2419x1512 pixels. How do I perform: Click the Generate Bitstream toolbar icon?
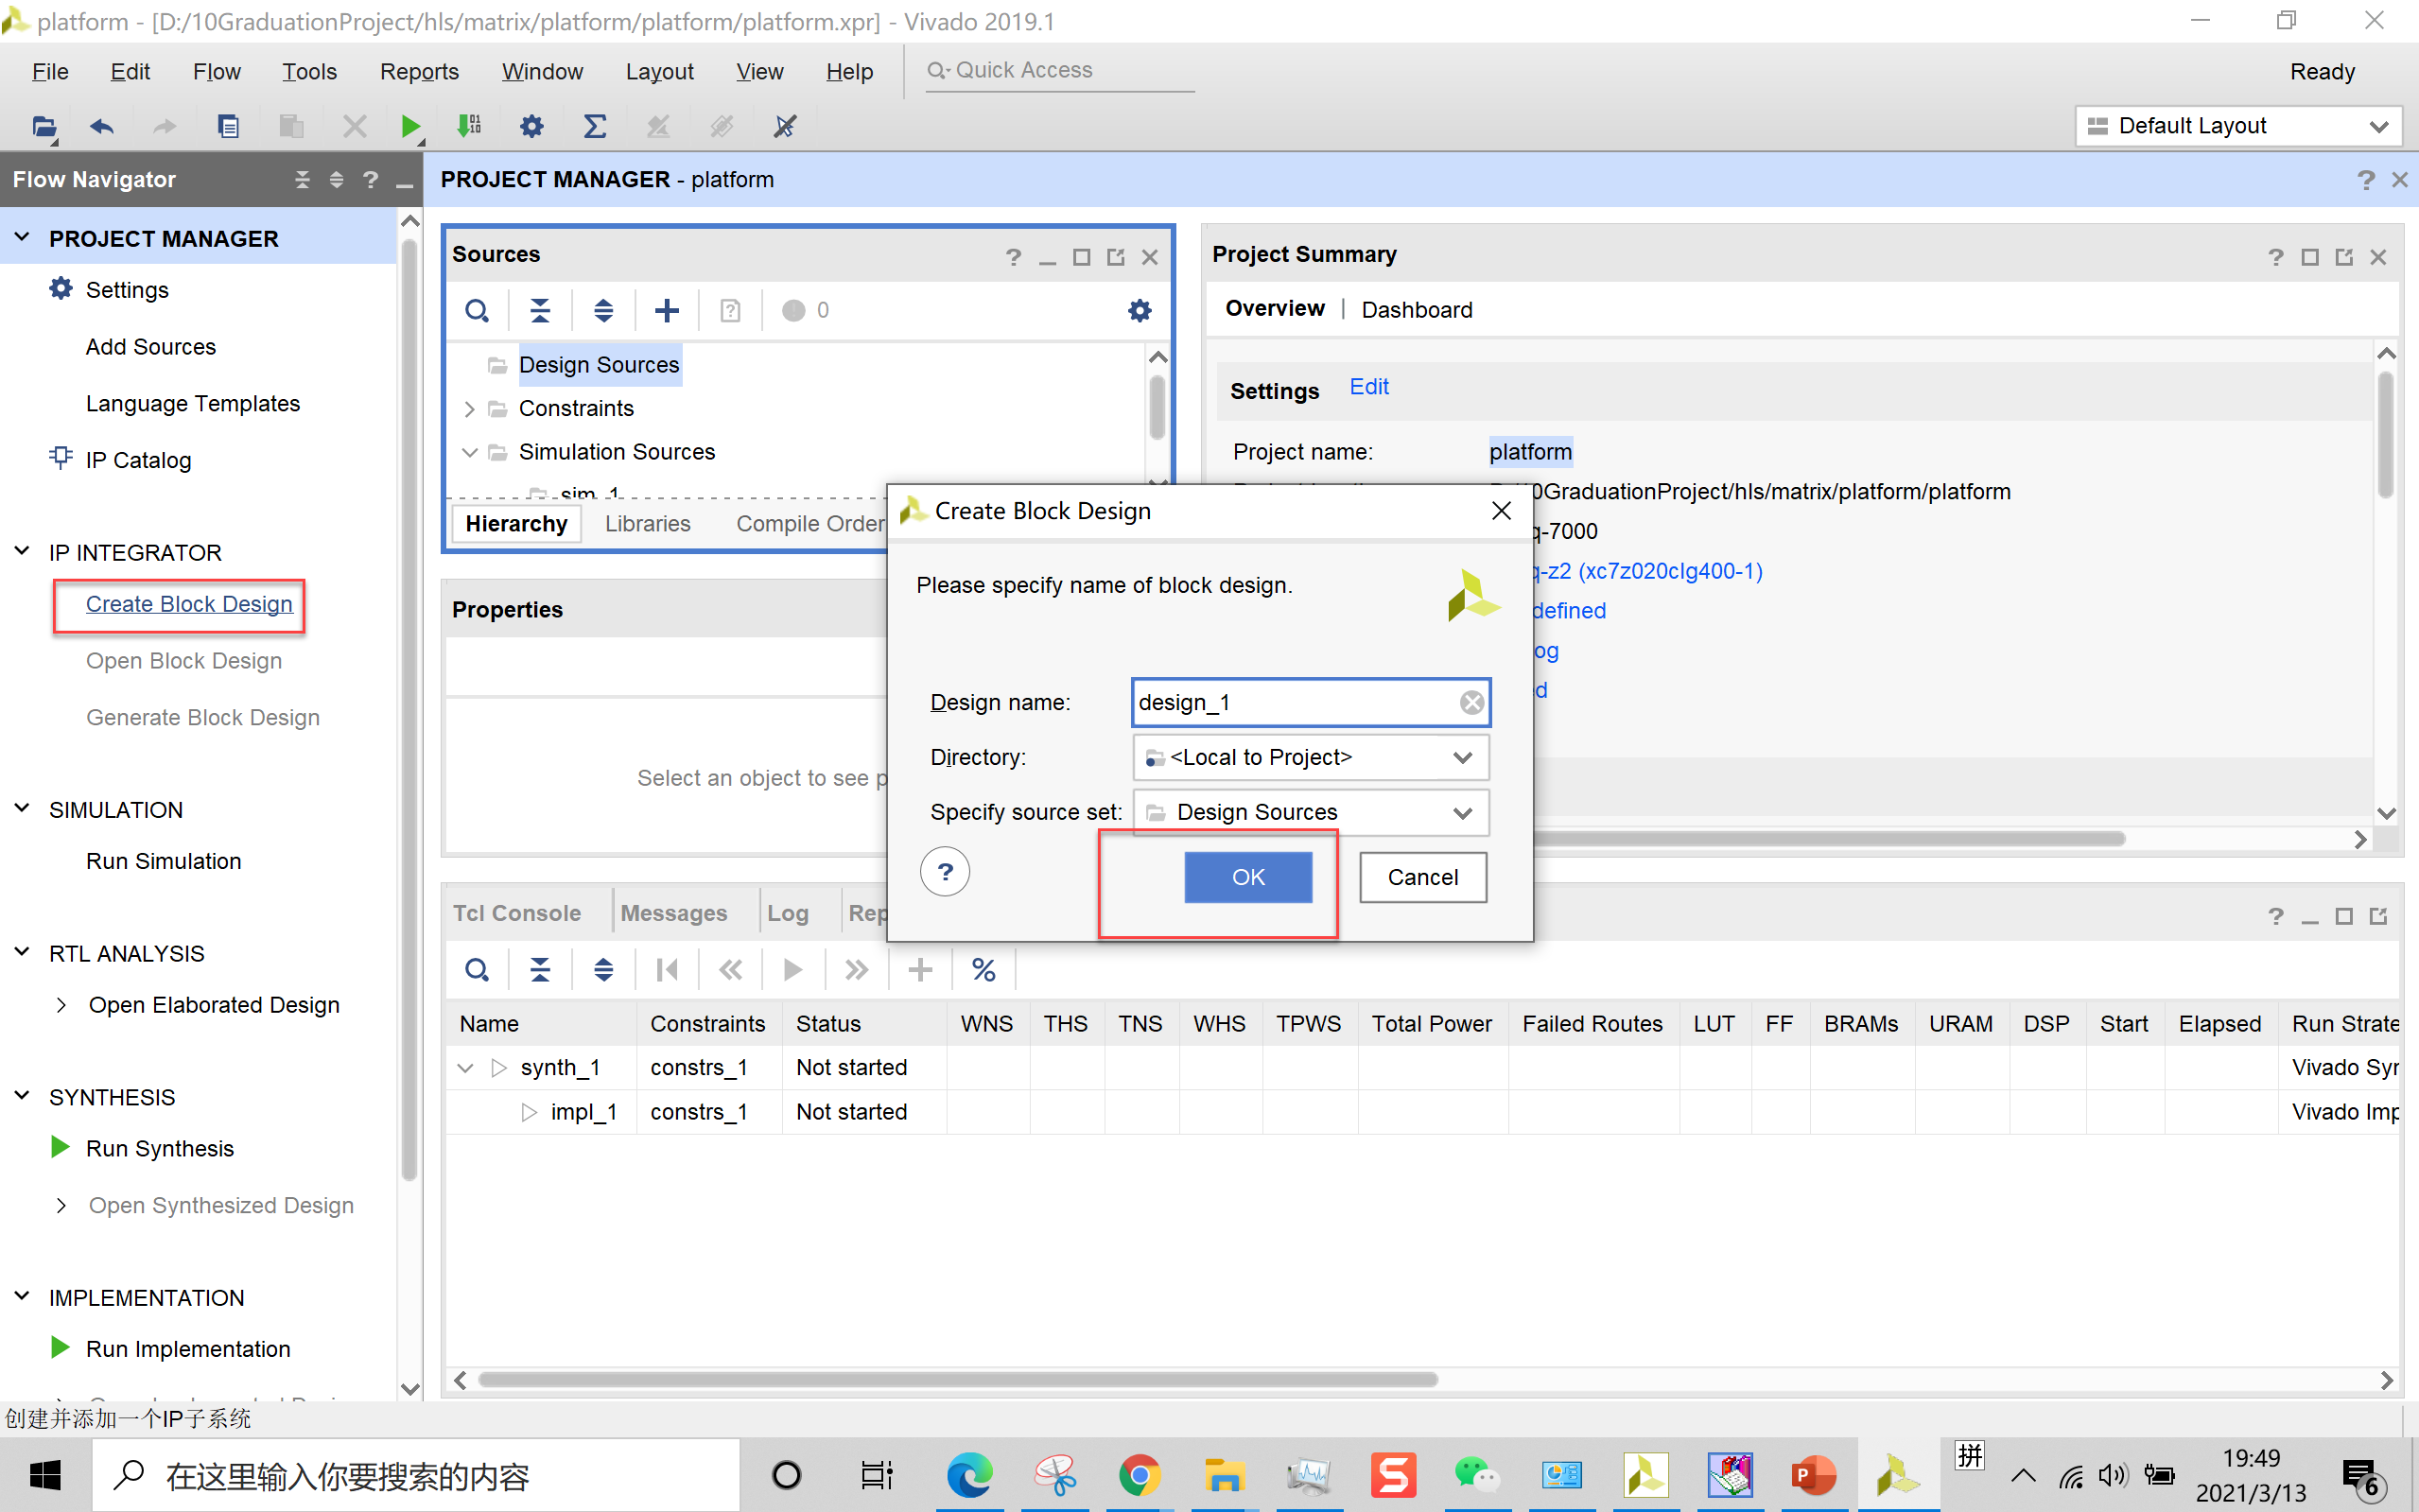coord(468,126)
